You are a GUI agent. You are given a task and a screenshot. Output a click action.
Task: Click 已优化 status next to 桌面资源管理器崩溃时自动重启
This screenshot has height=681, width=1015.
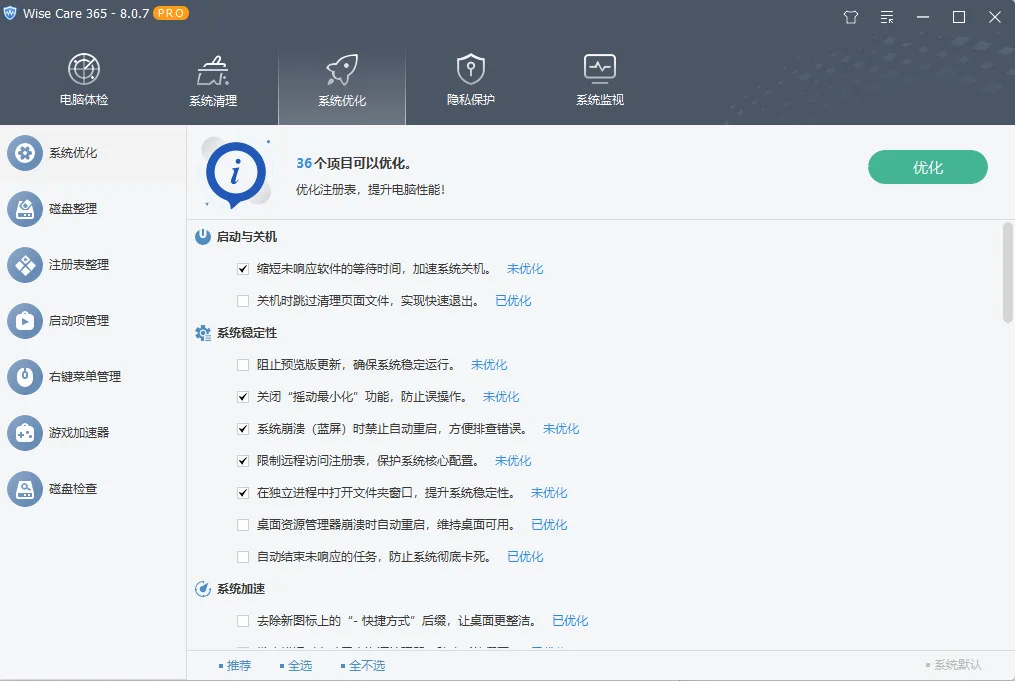(549, 524)
